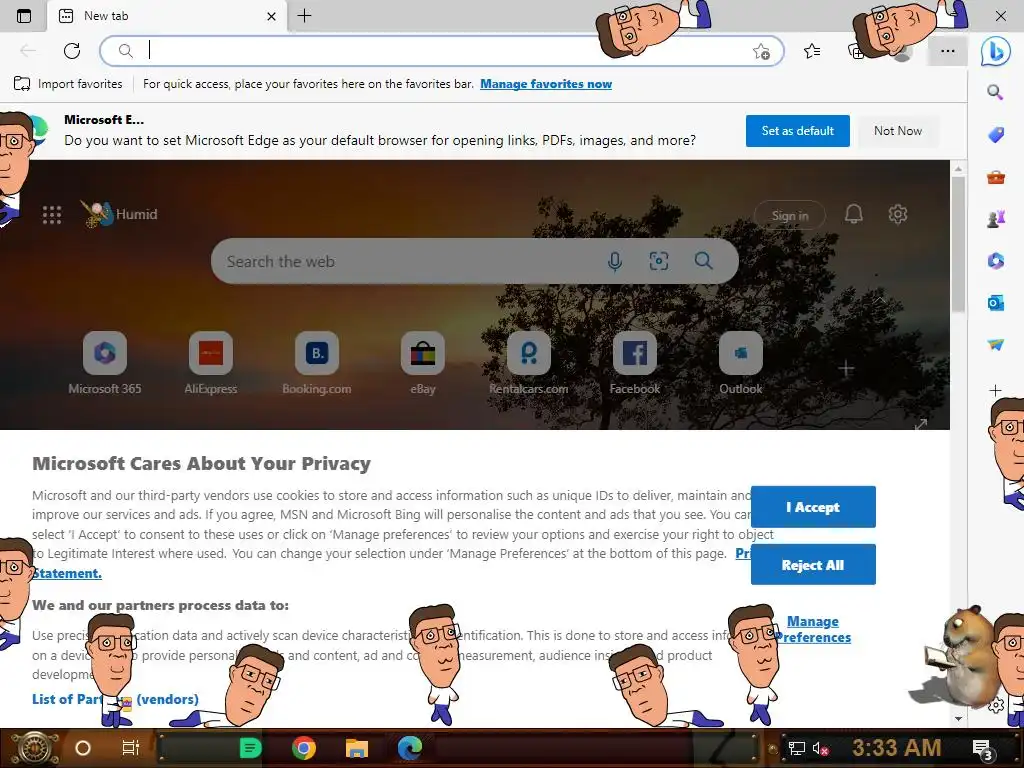Open the Favorites list icon
Viewport: 1024px width, 768px height.
[812, 51]
